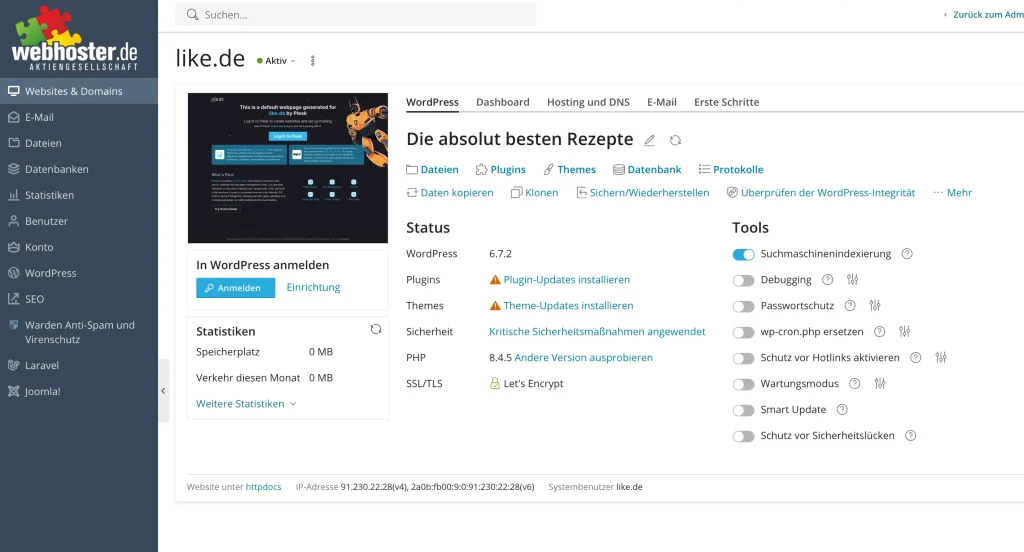This screenshot has width=1024, height=552.
Task: Open the Erste Schritte tab
Action: click(726, 102)
